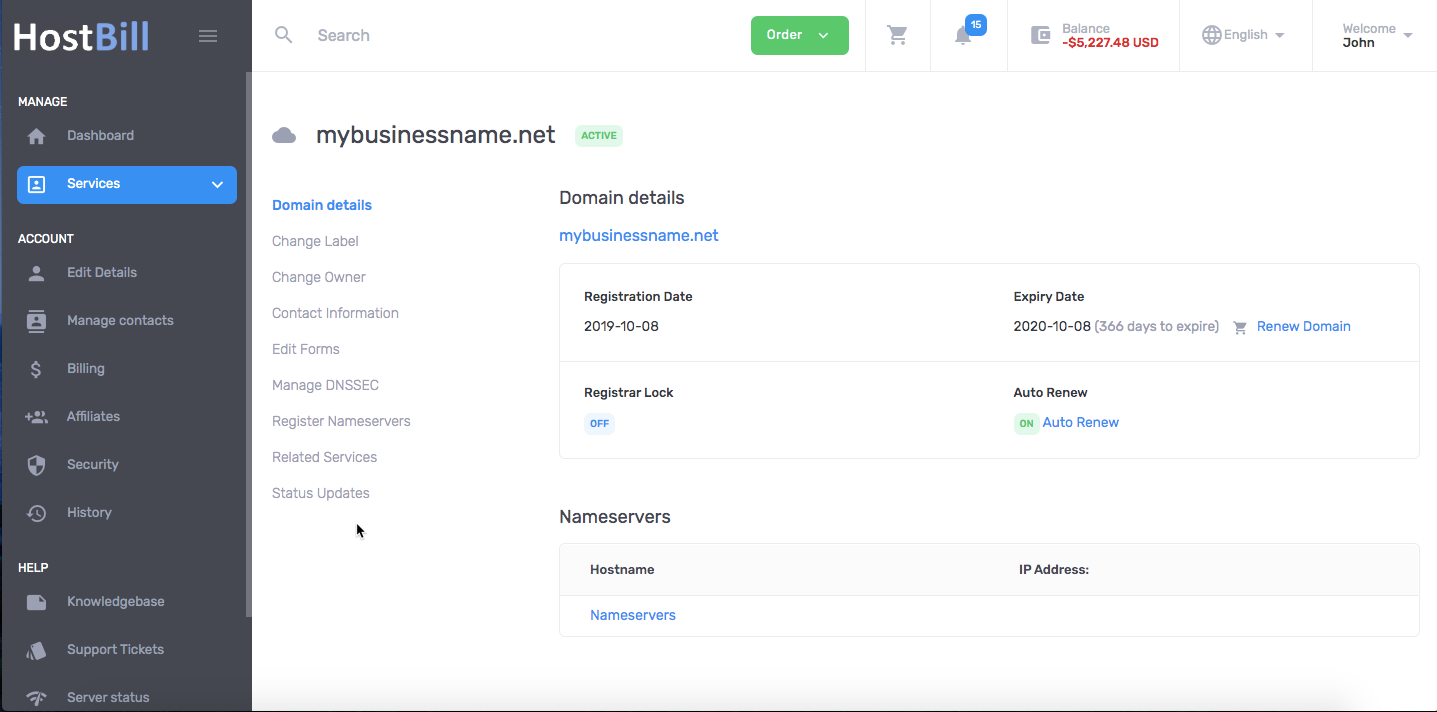
Task: Click the Support Tickets icon
Action: (36, 649)
